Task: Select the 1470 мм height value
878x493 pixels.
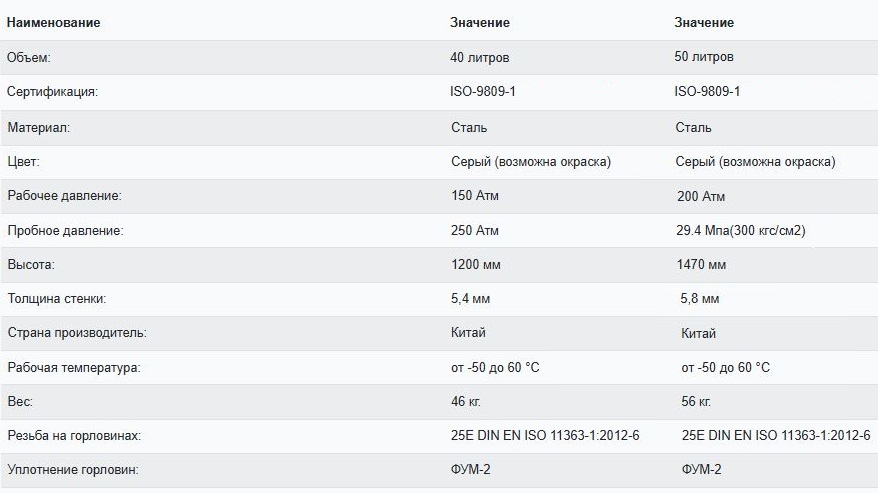Action: [x=701, y=264]
